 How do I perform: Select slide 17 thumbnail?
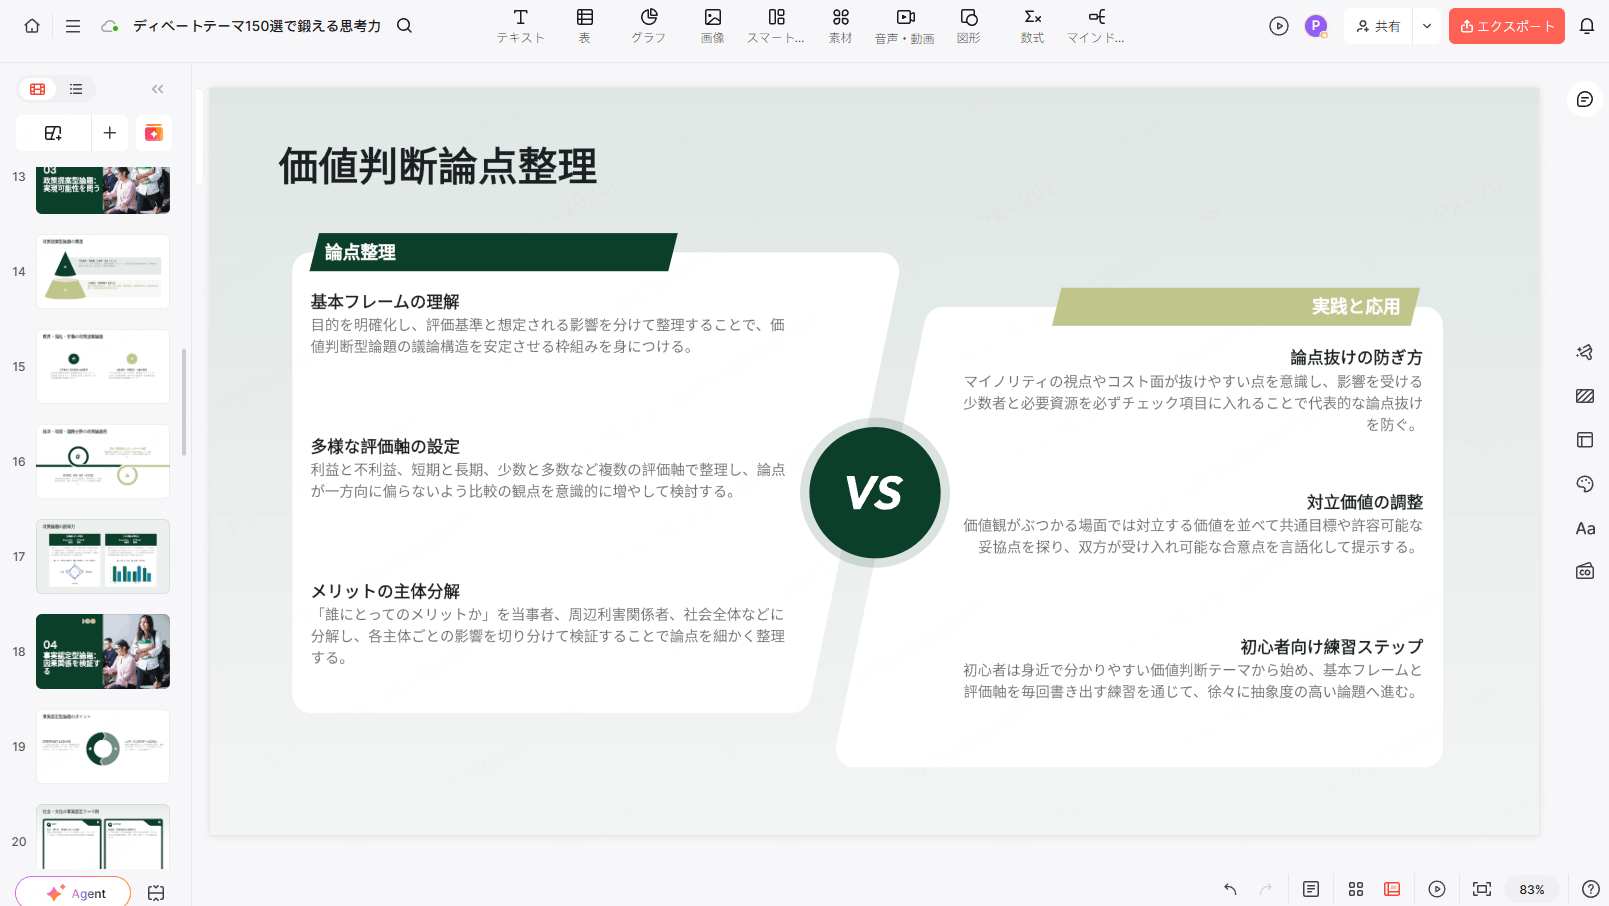tap(103, 556)
